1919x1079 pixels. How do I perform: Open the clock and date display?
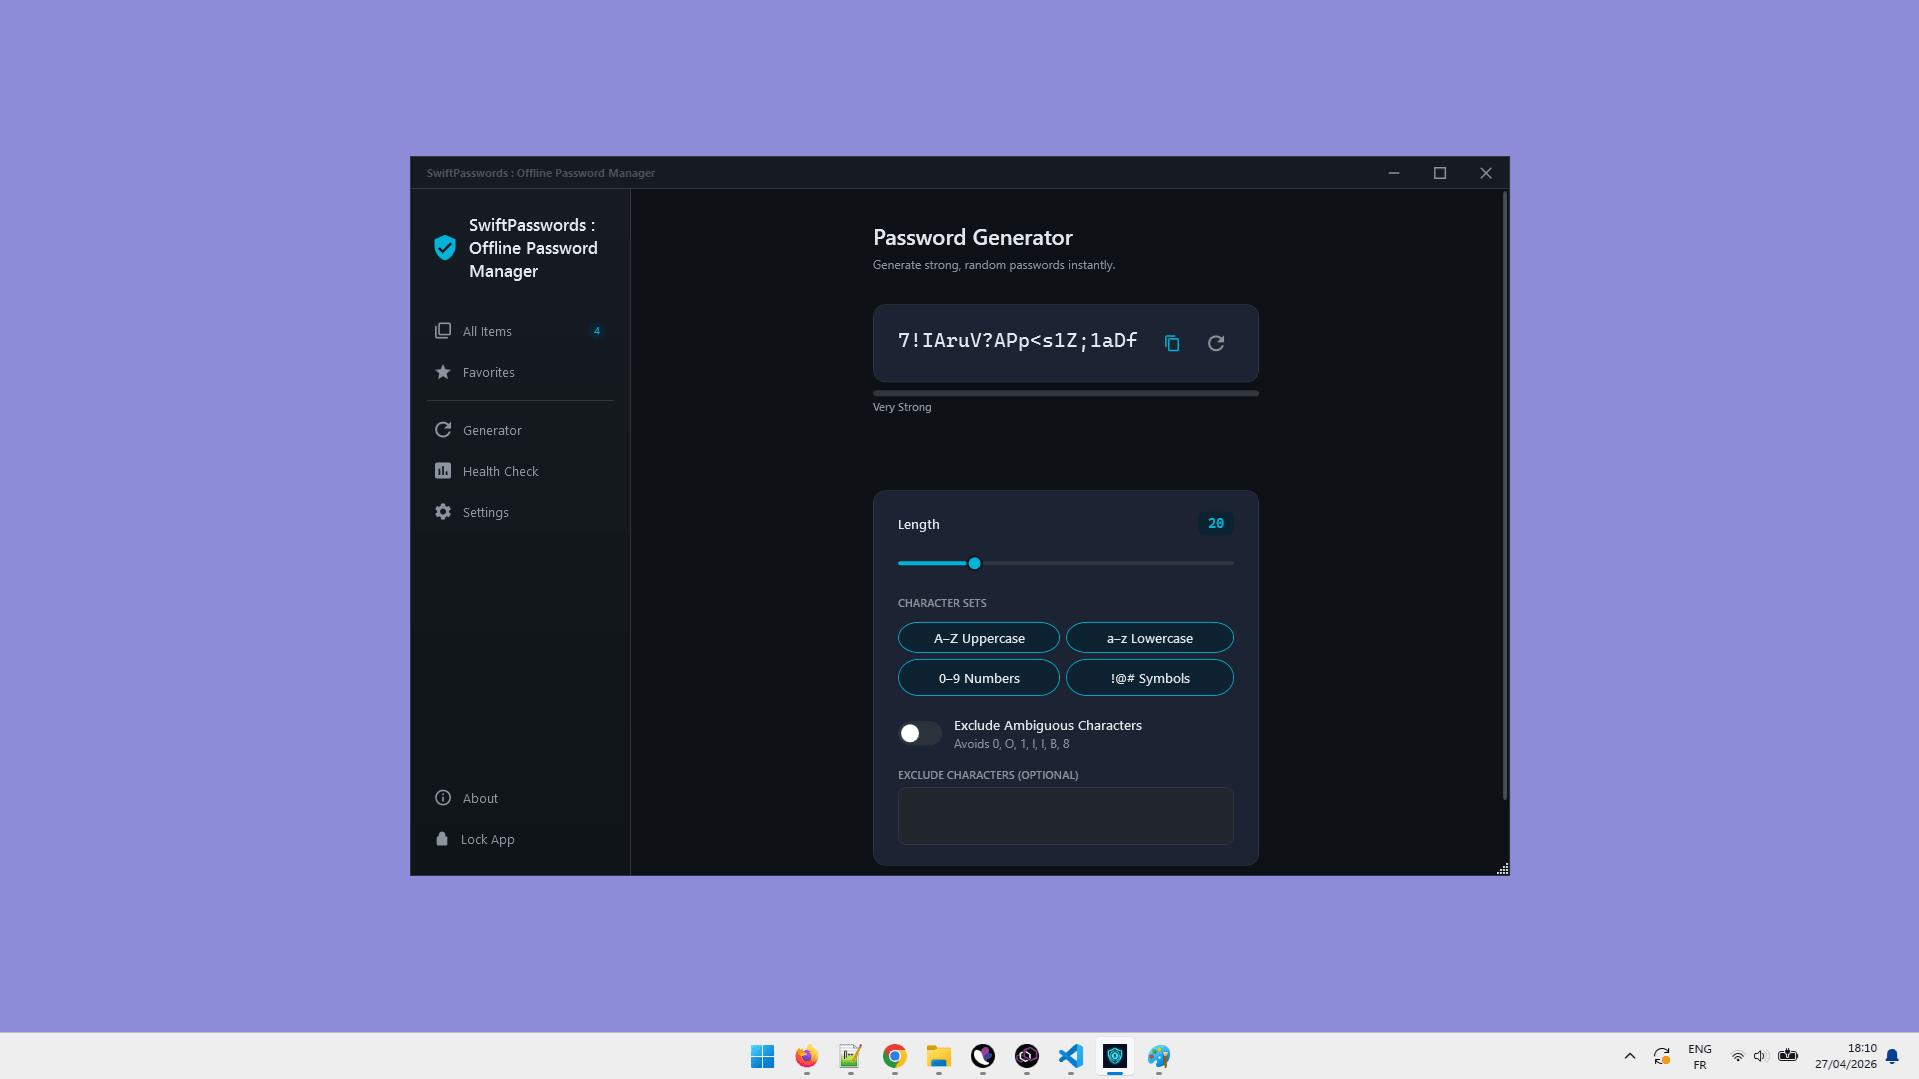coord(1846,1056)
